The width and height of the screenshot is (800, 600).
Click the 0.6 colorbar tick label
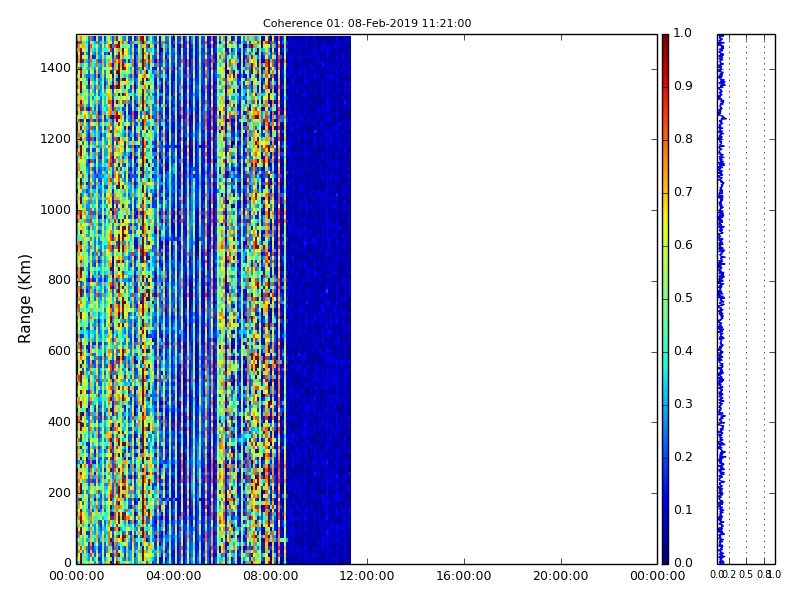[x=683, y=245]
